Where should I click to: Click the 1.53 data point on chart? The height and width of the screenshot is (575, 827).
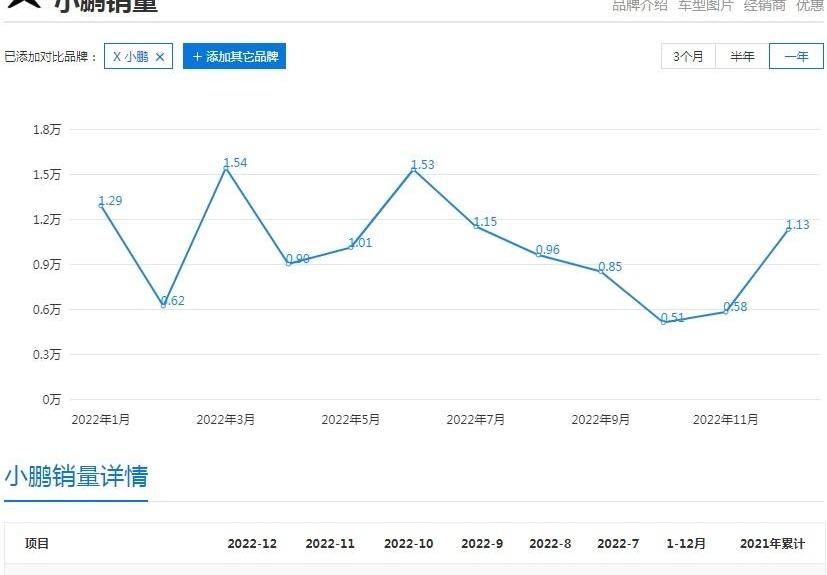(414, 169)
